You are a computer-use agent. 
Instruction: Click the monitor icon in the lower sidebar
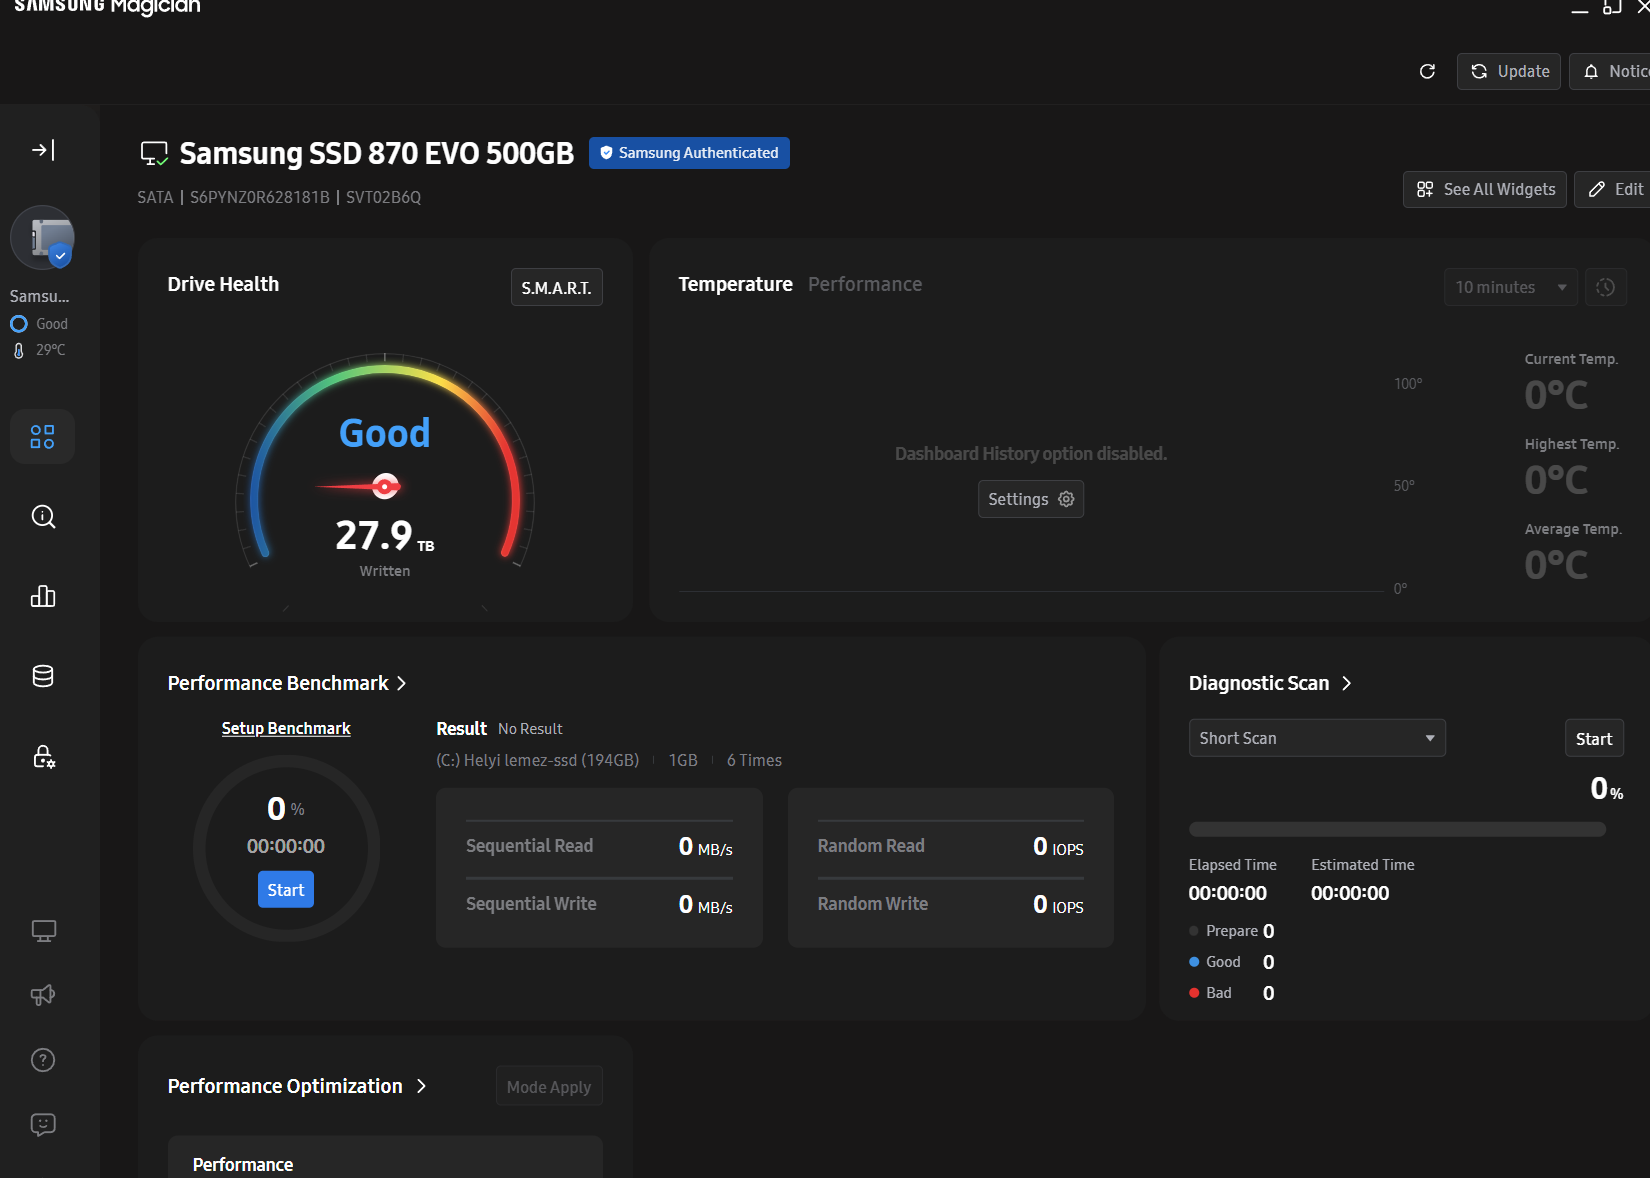pos(43,931)
